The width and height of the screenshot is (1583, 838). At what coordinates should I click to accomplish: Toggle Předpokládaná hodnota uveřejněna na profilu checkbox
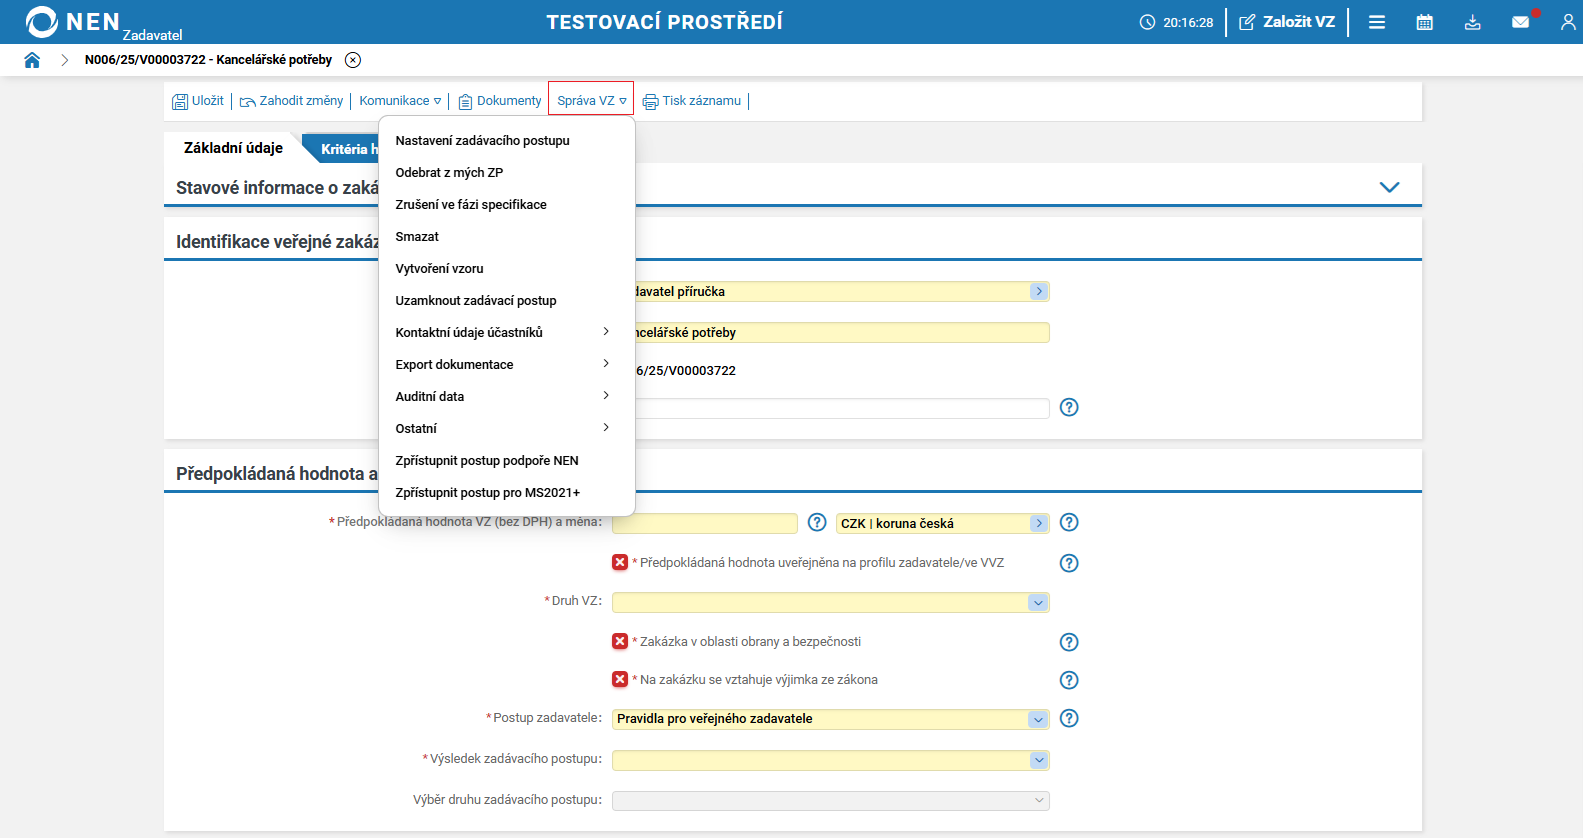tap(620, 562)
